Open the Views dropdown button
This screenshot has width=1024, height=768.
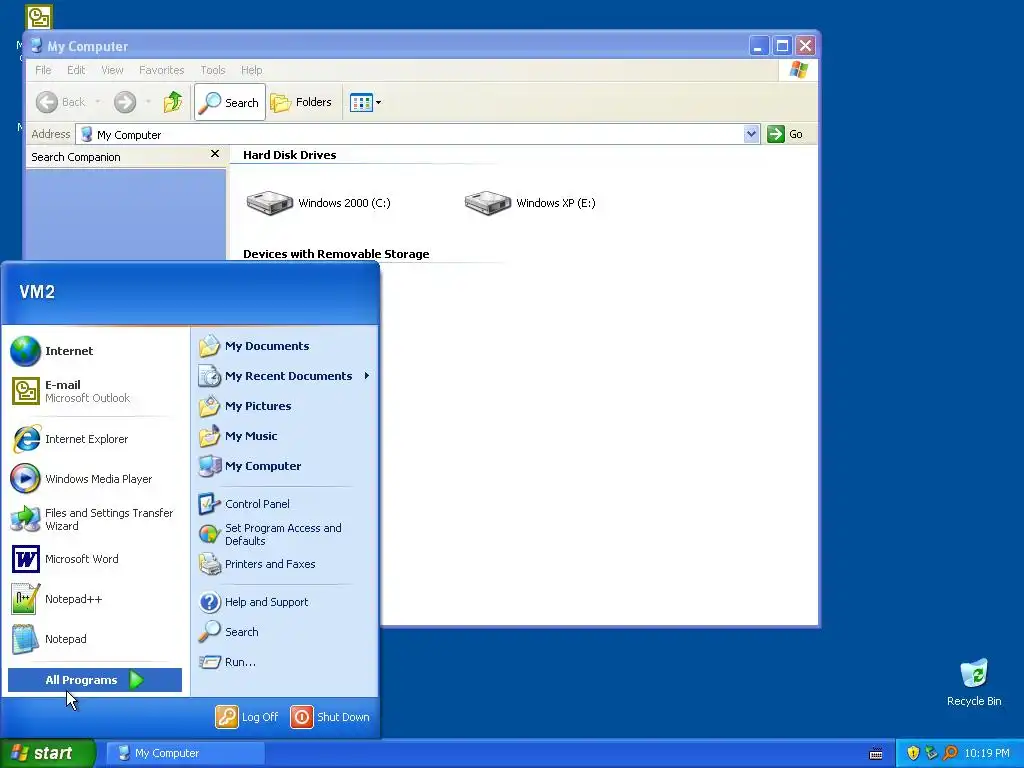(364, 102)
